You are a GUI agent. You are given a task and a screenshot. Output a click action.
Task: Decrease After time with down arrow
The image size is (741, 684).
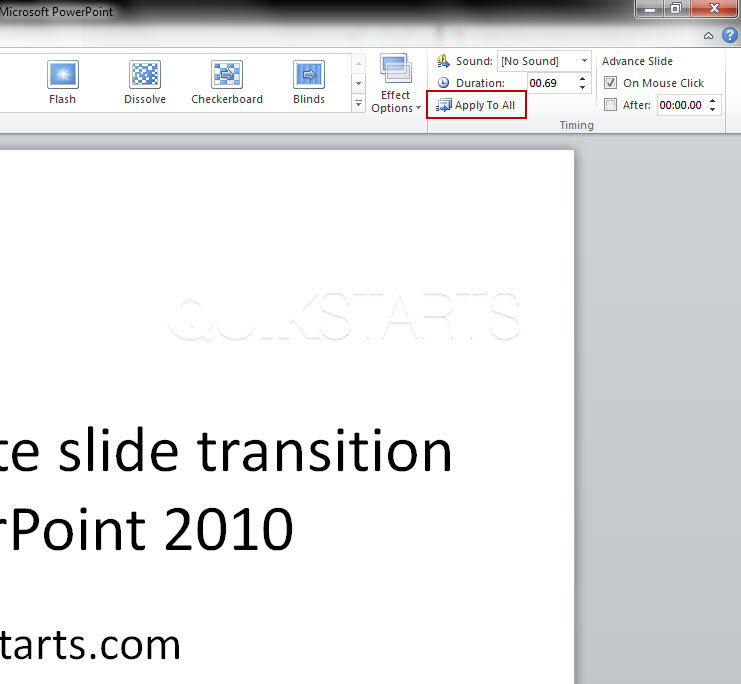[713, 109]
